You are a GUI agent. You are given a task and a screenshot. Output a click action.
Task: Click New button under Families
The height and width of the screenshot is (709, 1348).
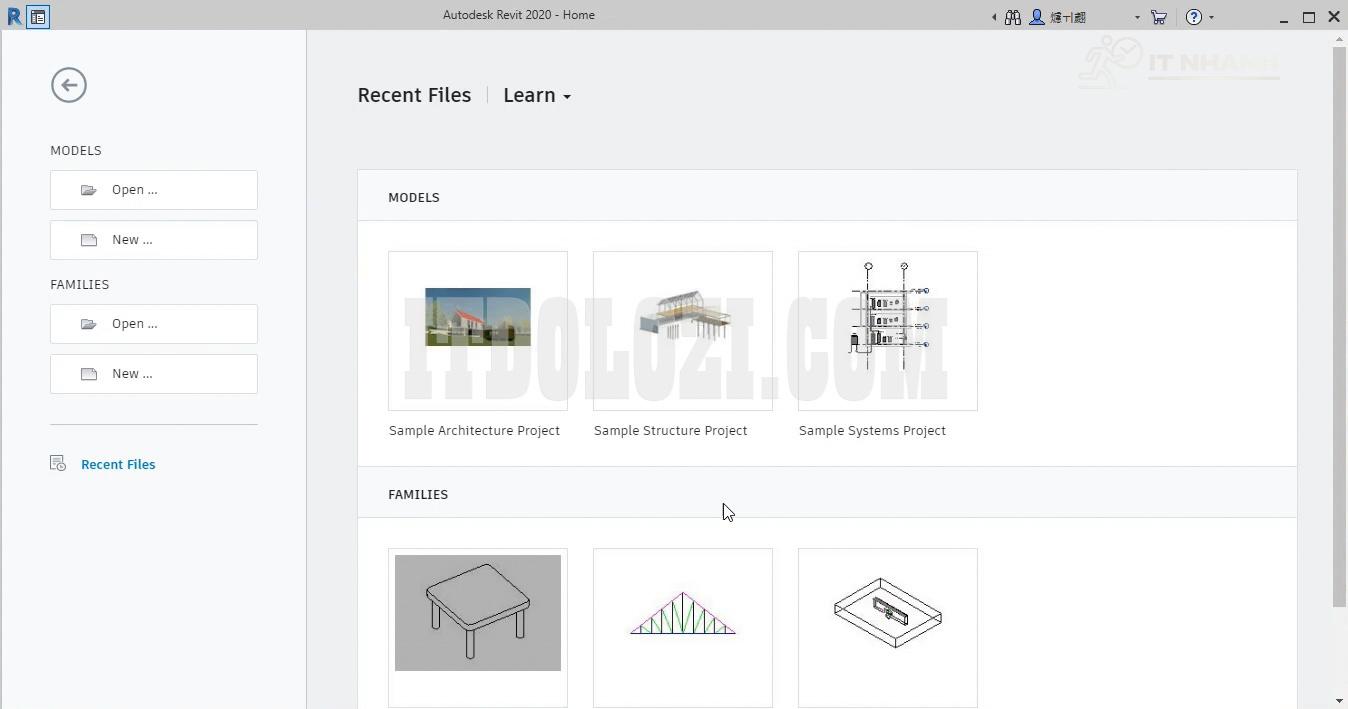(x=154, y=374)
